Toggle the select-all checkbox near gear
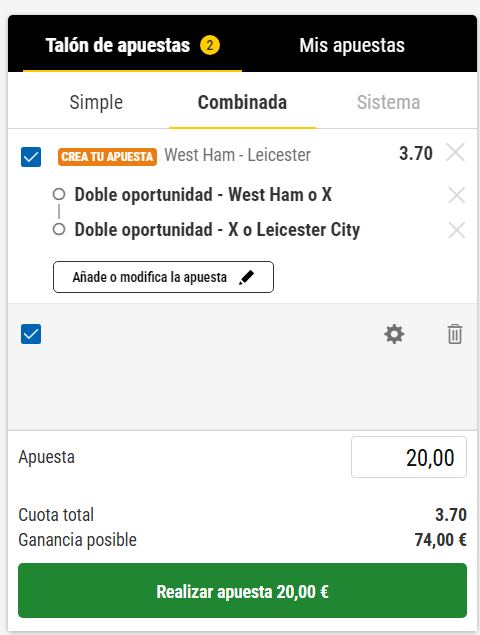 click(31, 334)
